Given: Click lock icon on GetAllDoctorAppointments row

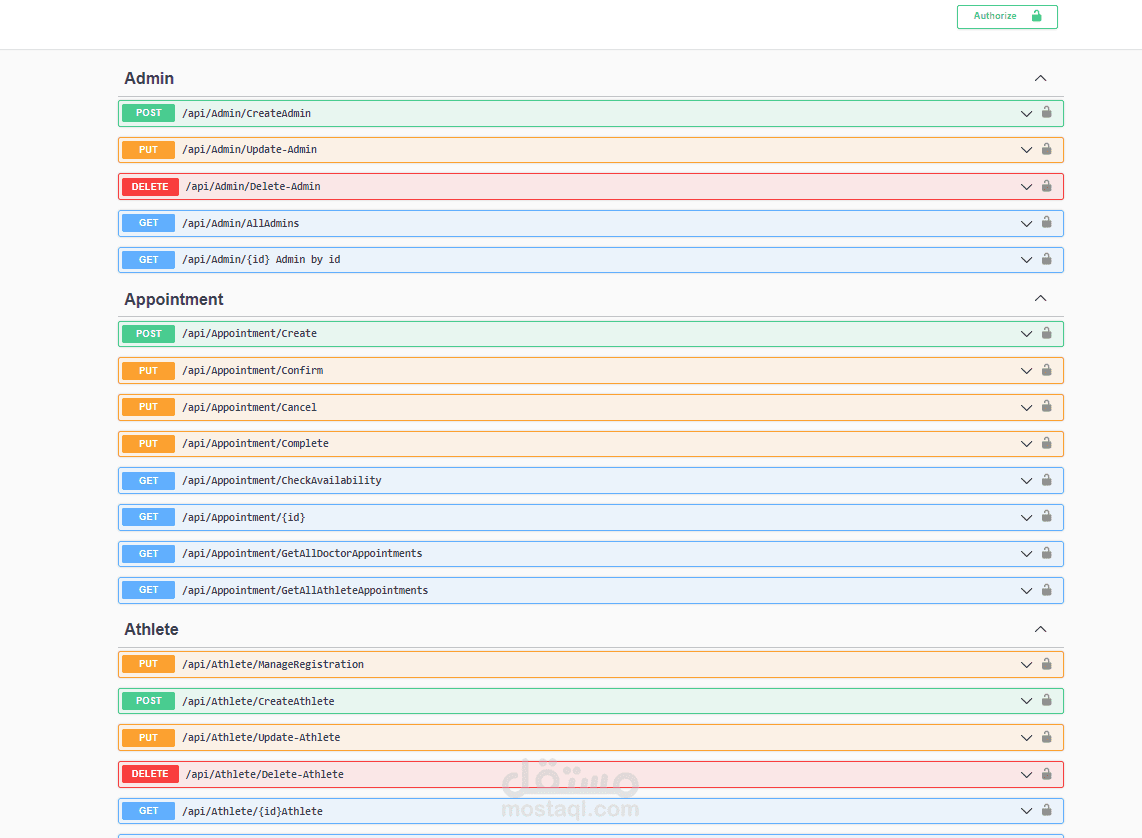Looking at the screenshot, I should pyautogui.click(x=1047, y=553).
